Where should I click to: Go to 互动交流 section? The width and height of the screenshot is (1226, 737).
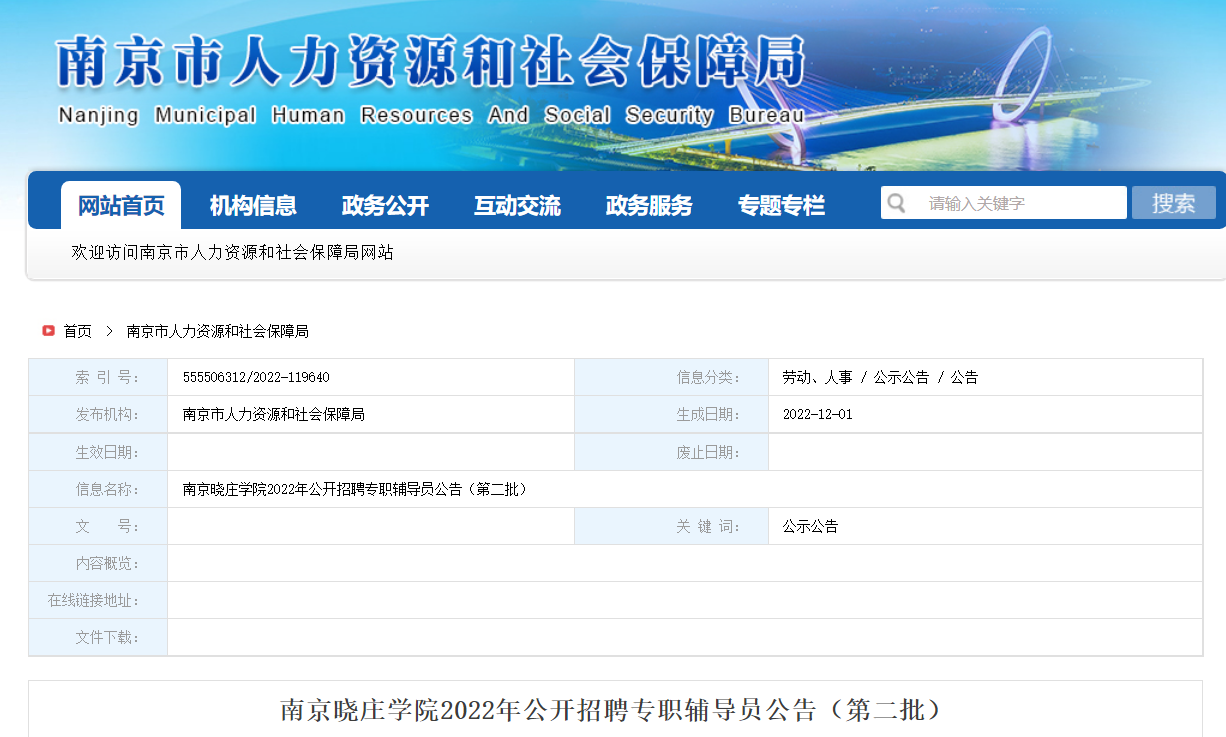pyautogui.click(x=517, y=206)
